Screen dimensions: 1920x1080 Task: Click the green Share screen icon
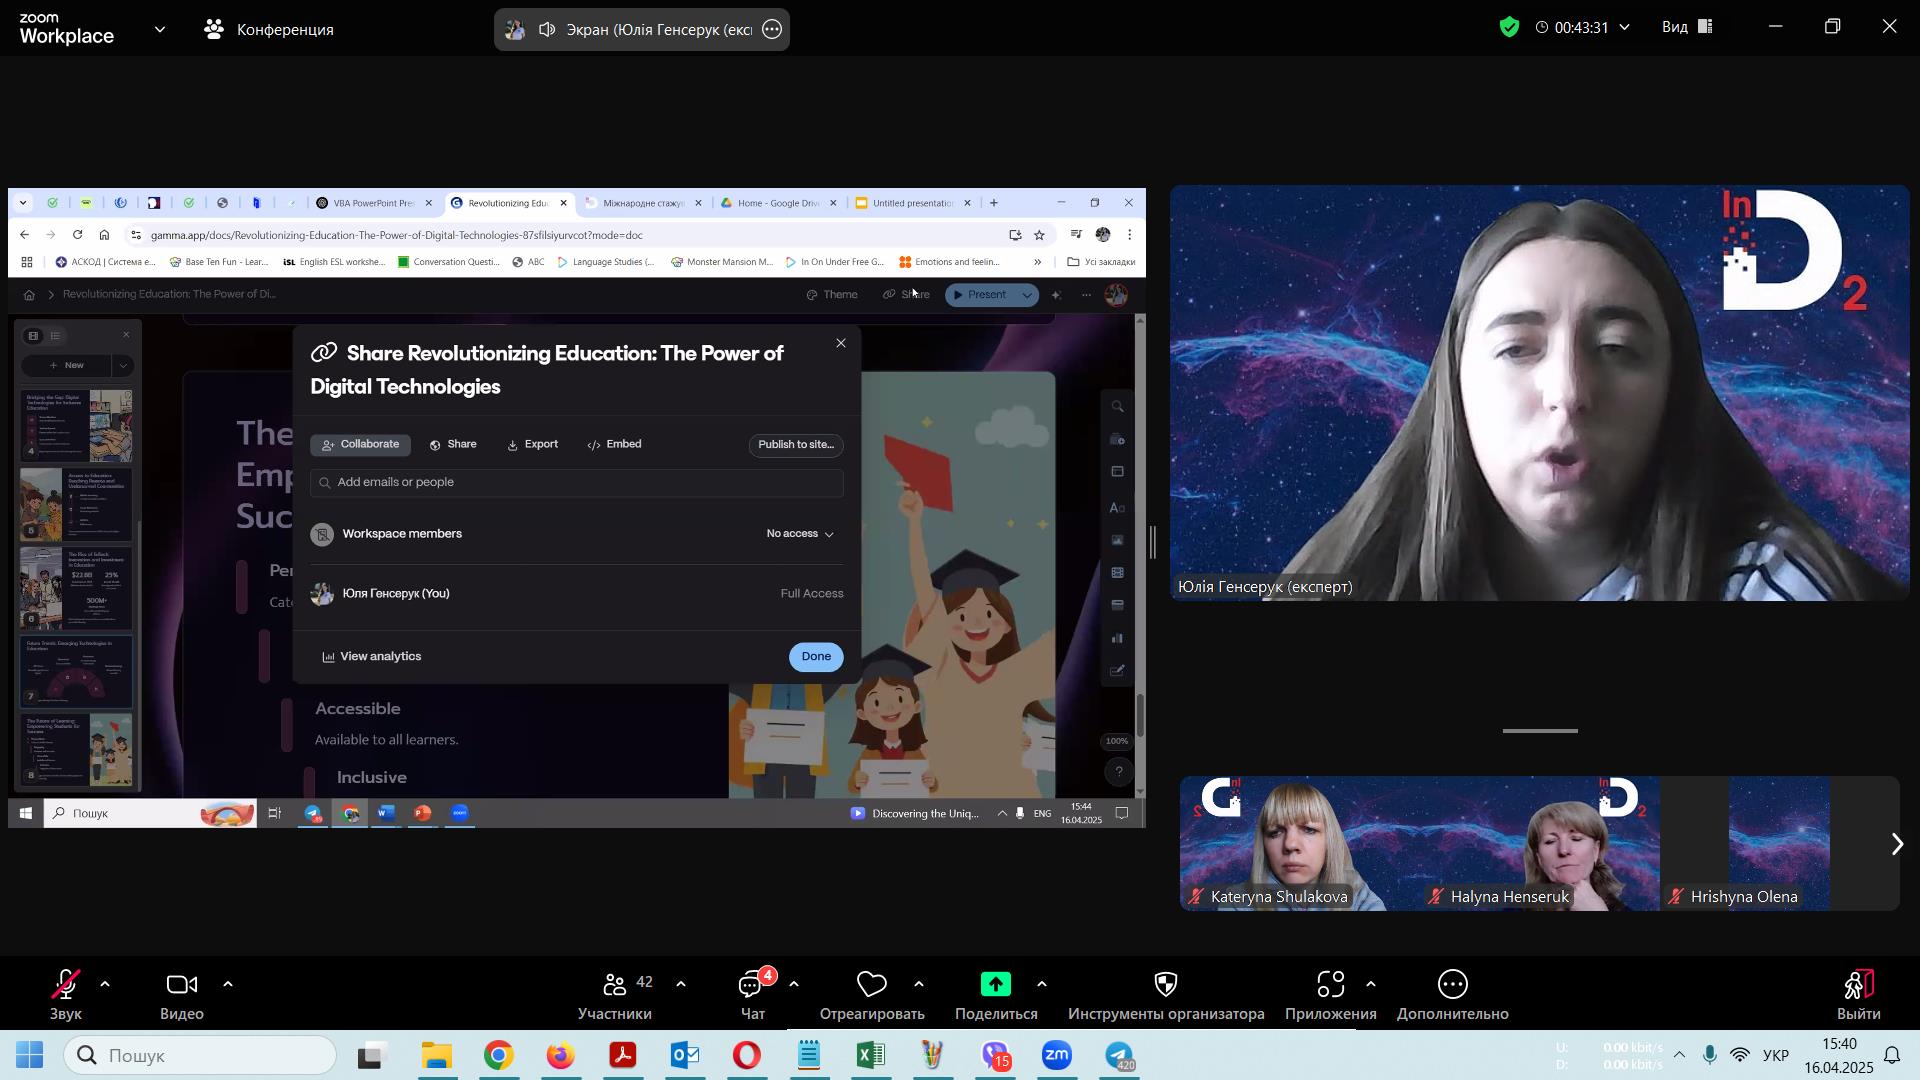(995, 986)
